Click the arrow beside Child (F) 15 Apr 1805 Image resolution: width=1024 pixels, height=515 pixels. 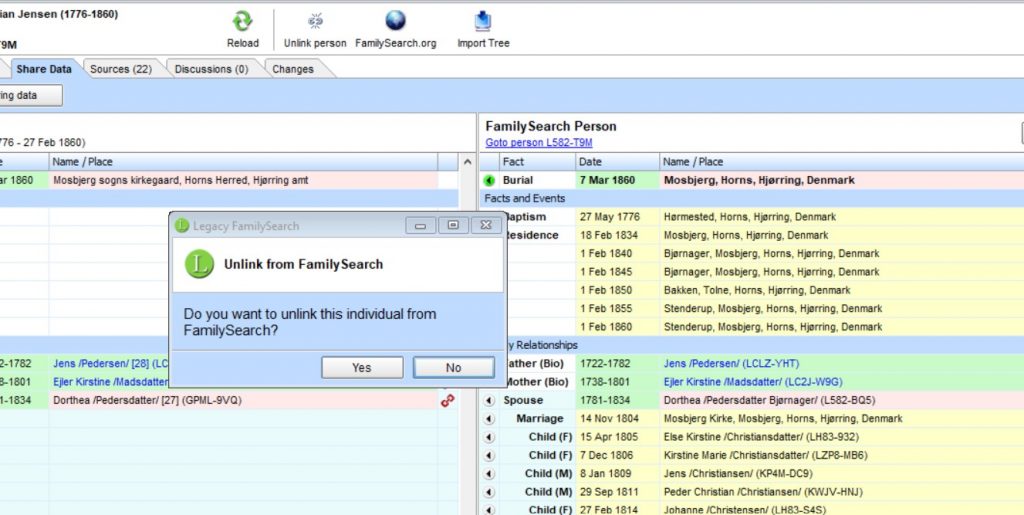click(489, 437)
